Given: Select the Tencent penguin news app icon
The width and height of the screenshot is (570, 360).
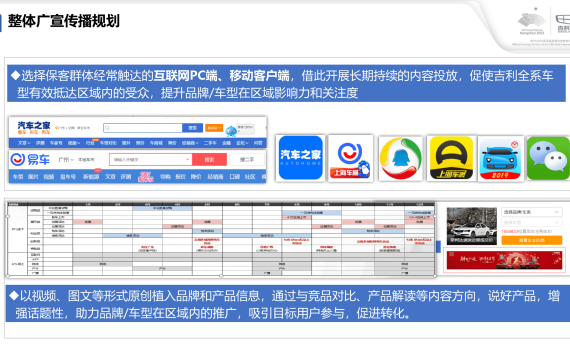Looking at the screenshot, I should coord(401,159).
